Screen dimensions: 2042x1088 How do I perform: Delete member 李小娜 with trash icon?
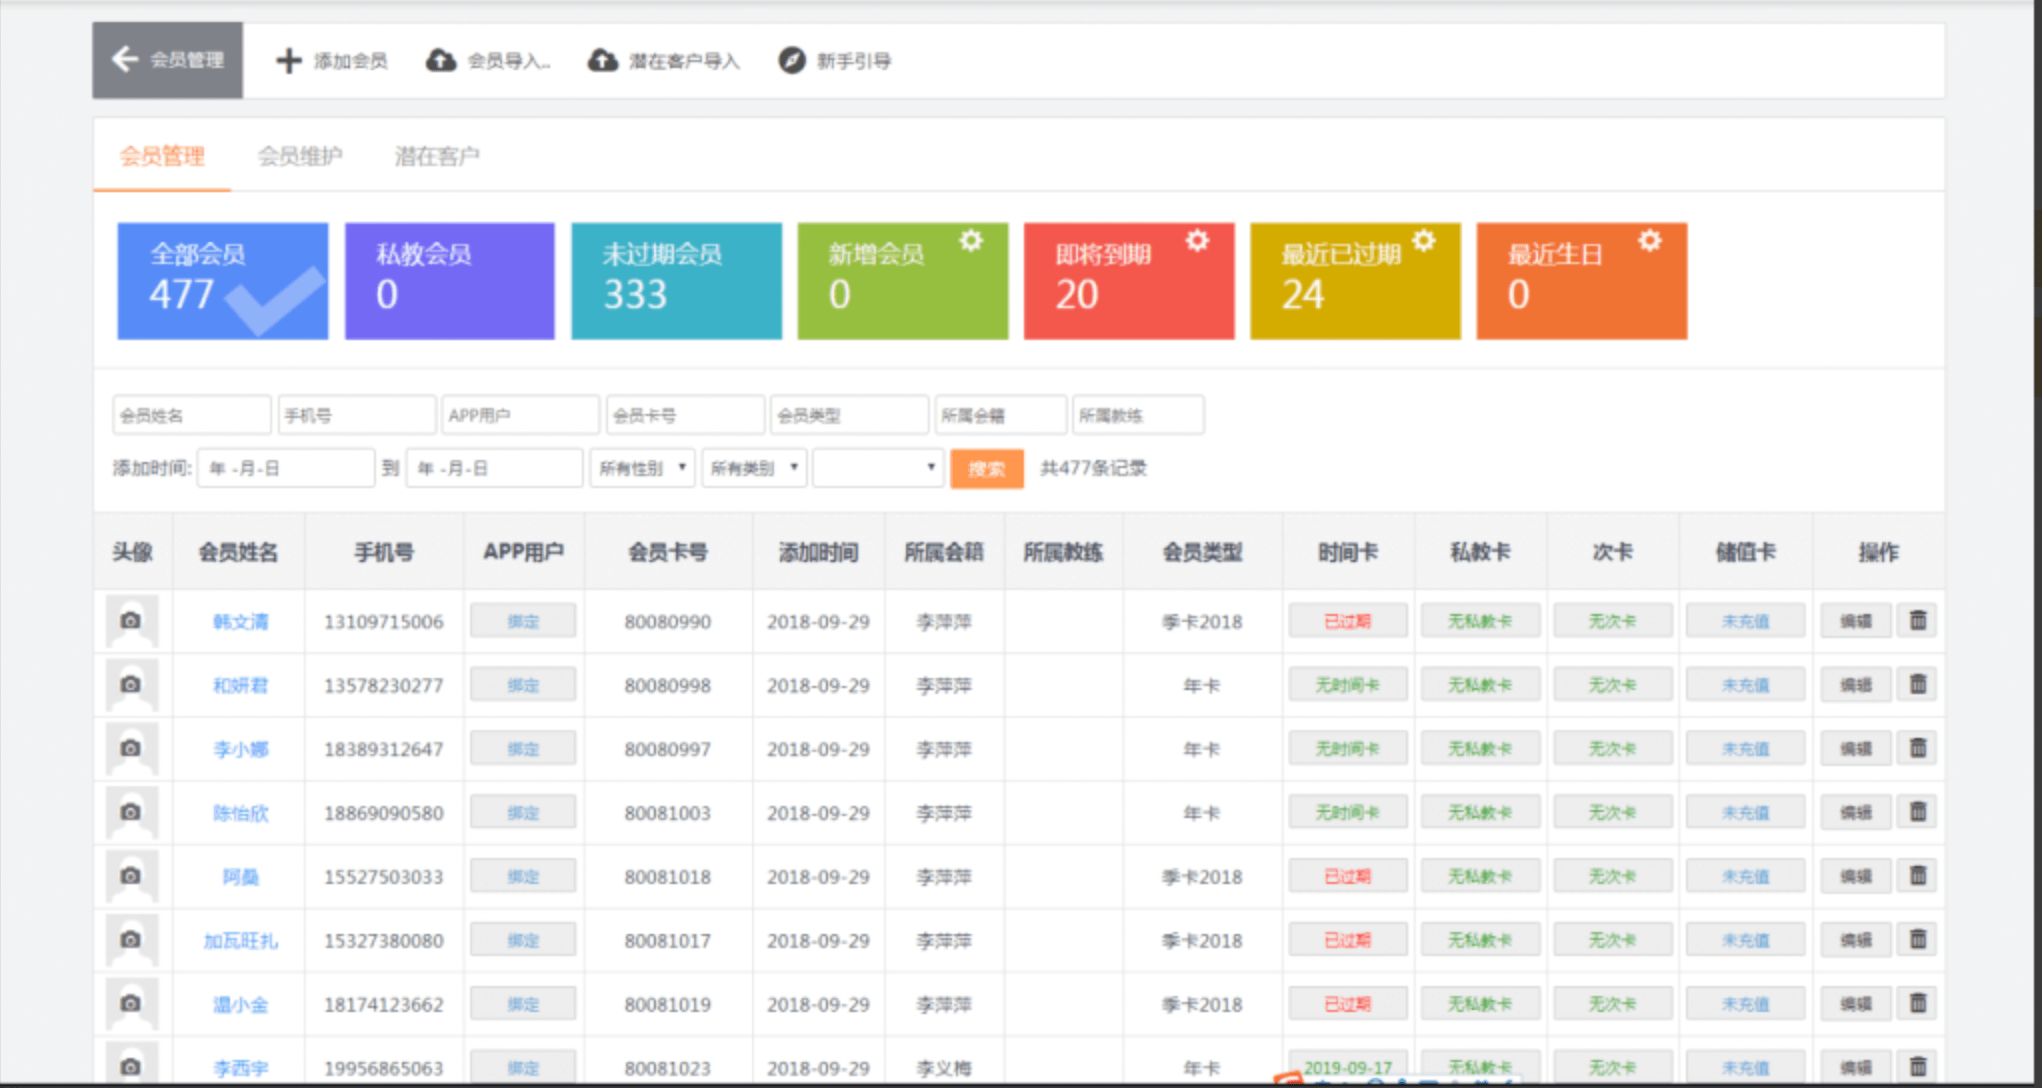[1918, 748]
